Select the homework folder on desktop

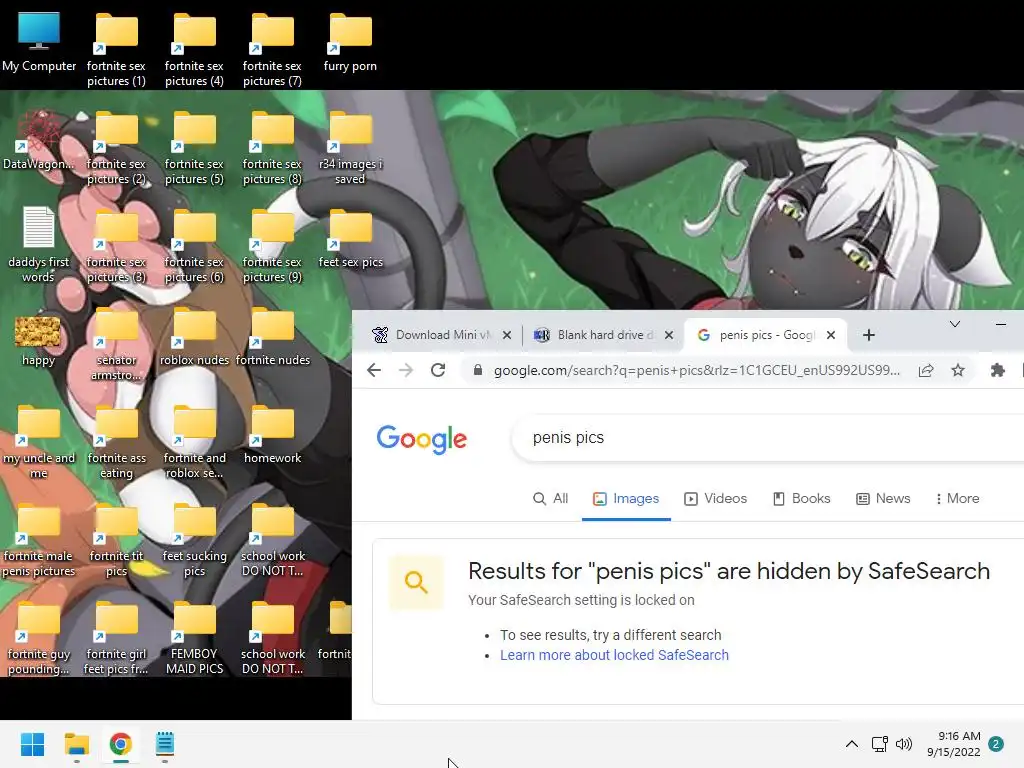pos(272,434)
